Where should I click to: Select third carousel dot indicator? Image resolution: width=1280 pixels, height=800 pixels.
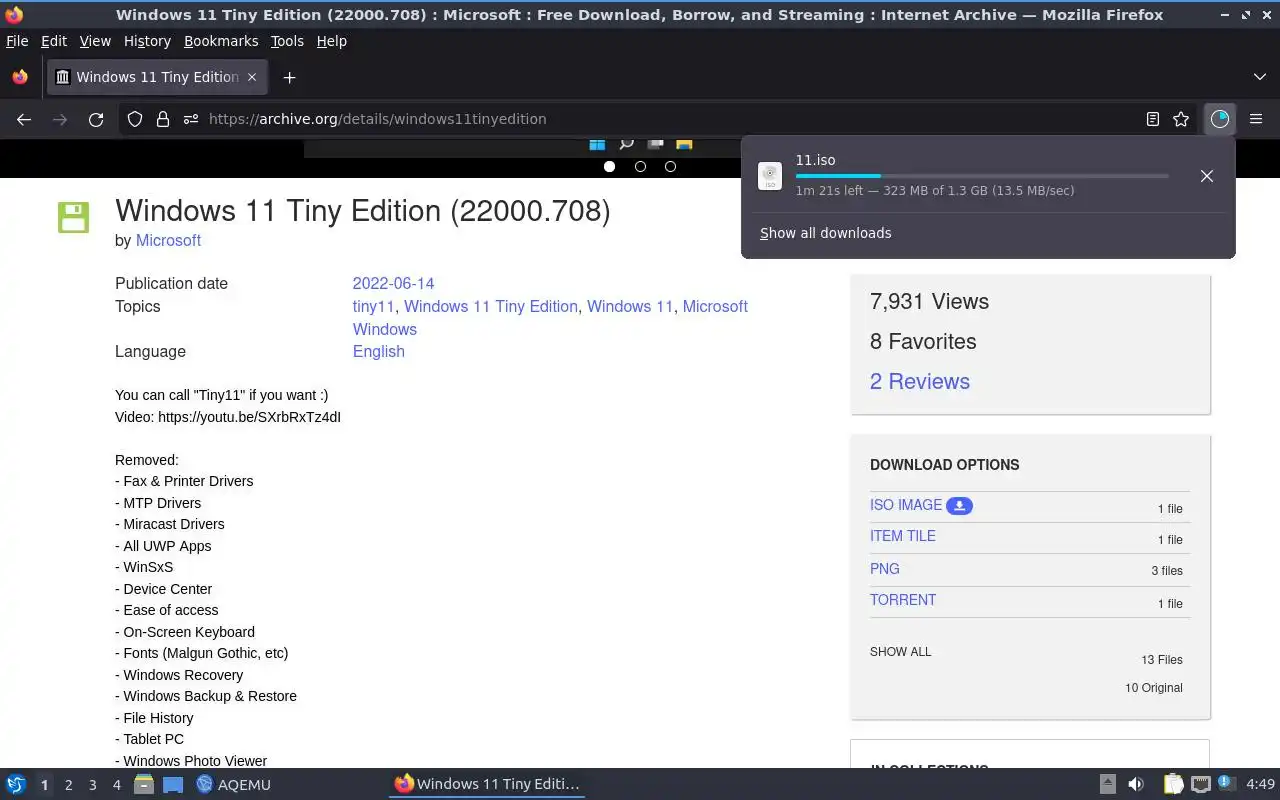tap(670, 166)
